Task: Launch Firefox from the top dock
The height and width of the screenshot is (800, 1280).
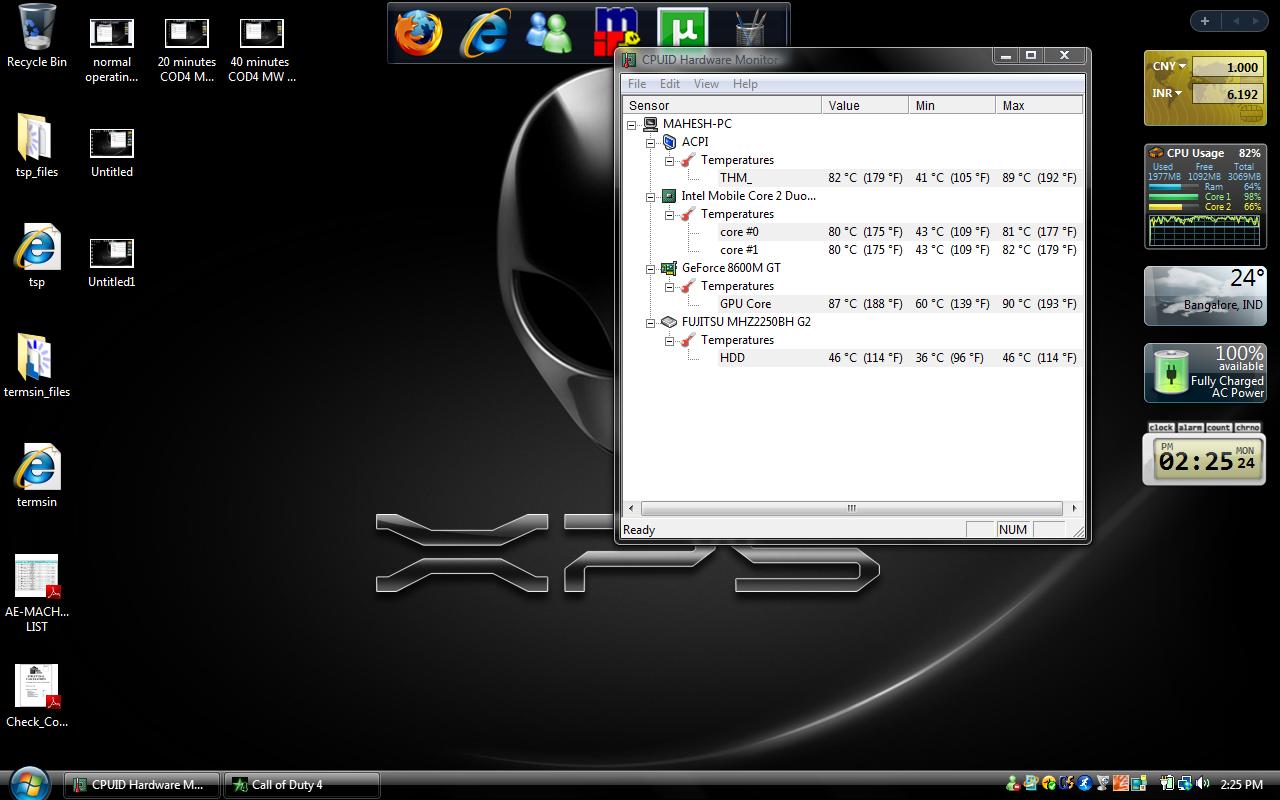Action: tap(418, 33)
